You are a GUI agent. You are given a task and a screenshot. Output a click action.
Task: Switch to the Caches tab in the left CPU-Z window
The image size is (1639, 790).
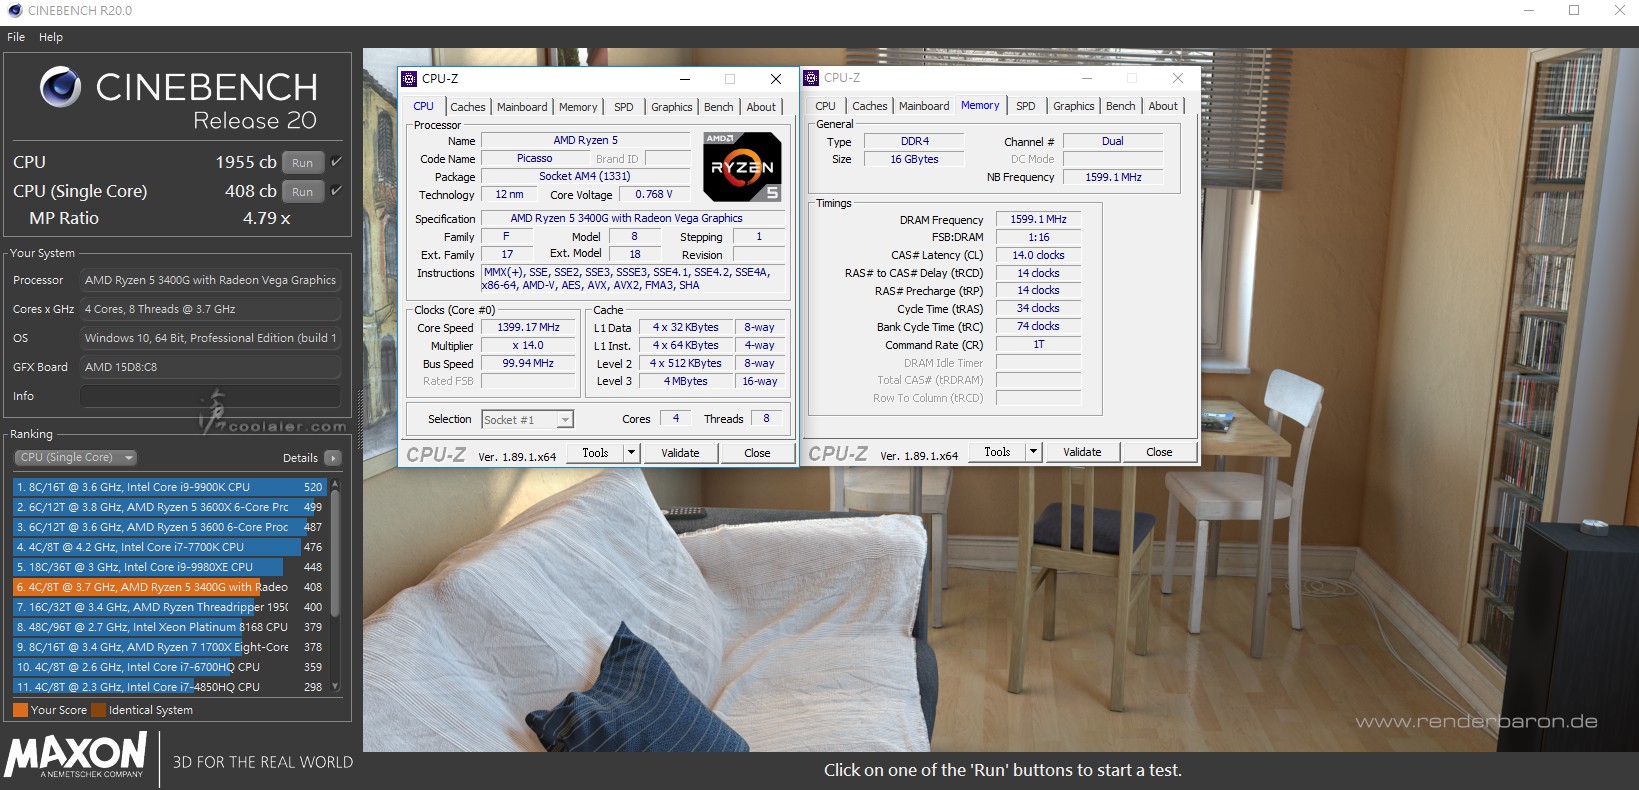pos(467,107)
